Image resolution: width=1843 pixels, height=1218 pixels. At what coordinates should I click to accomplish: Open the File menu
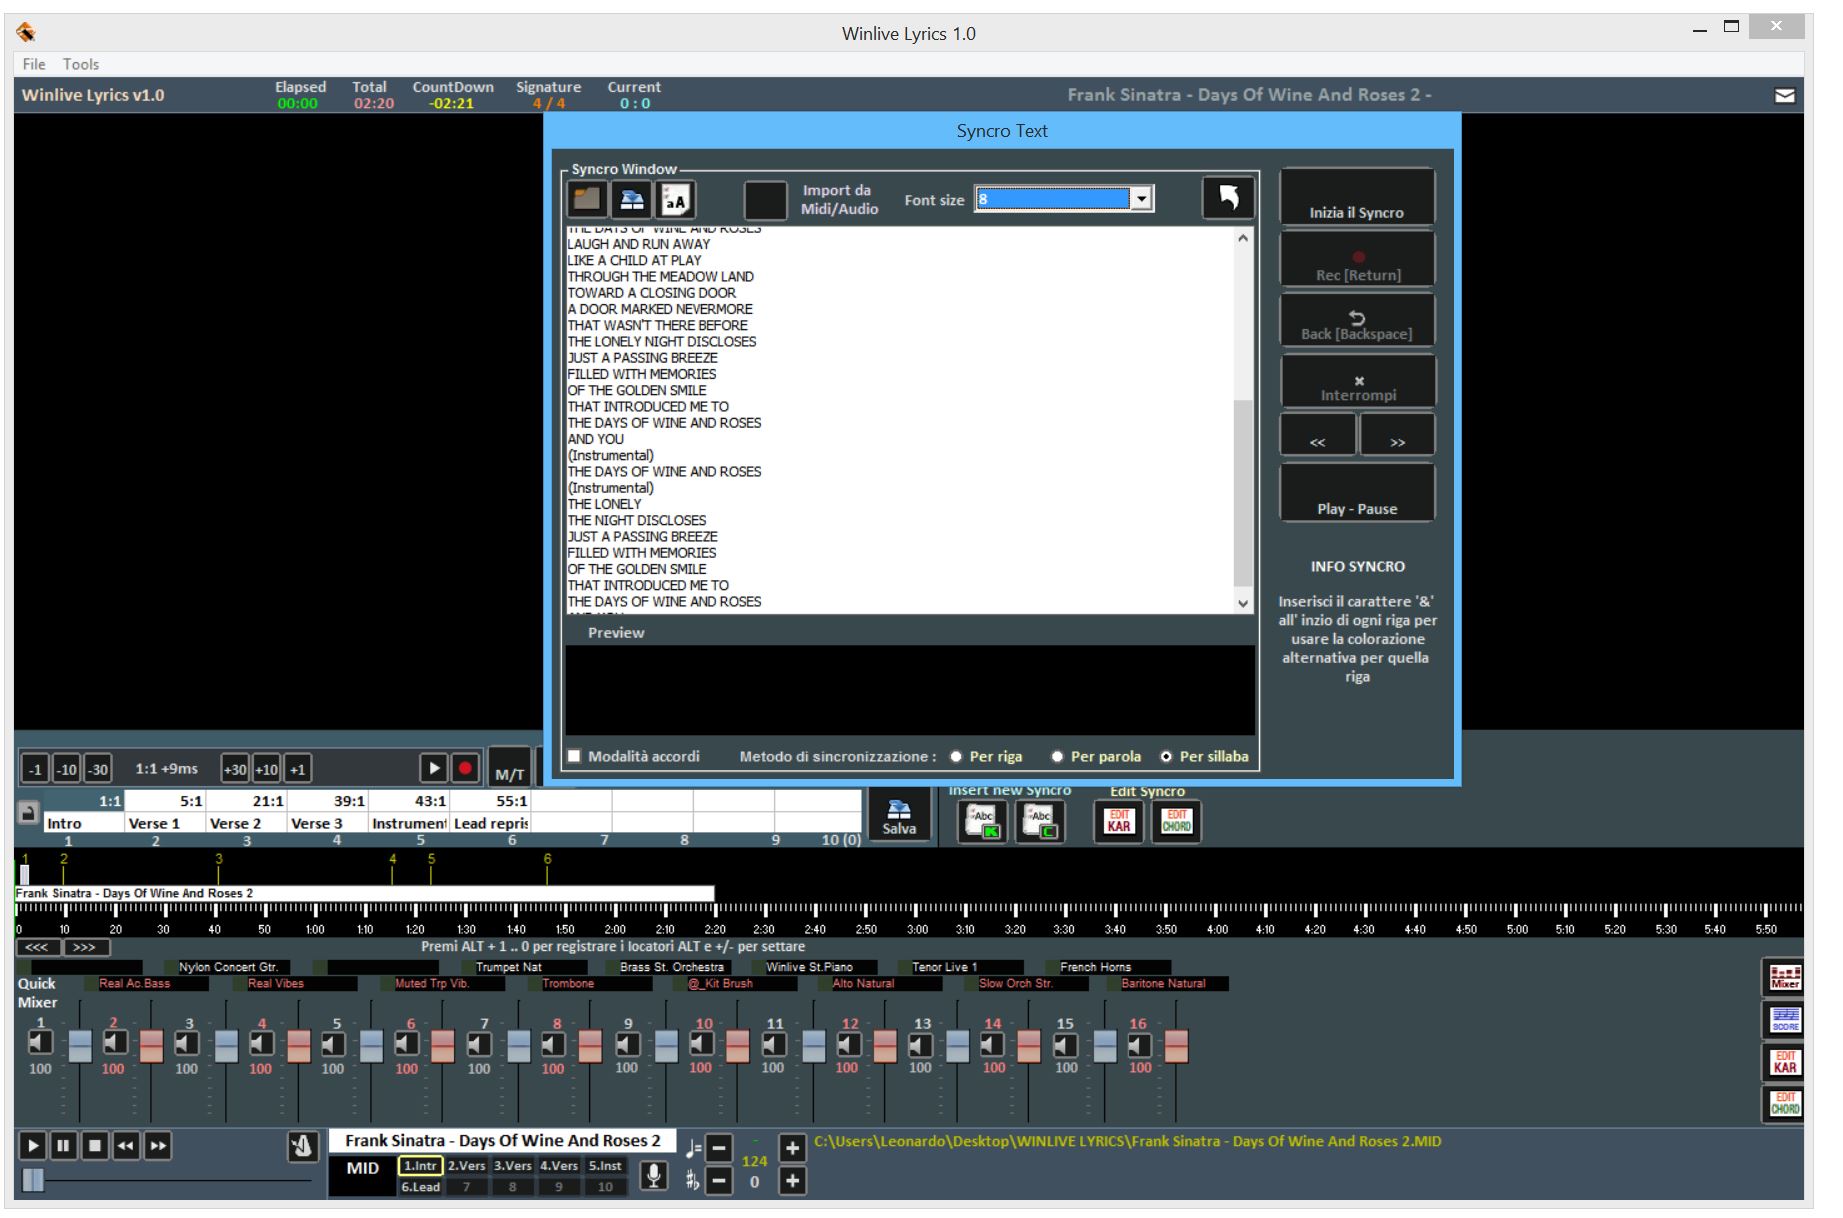34,64
